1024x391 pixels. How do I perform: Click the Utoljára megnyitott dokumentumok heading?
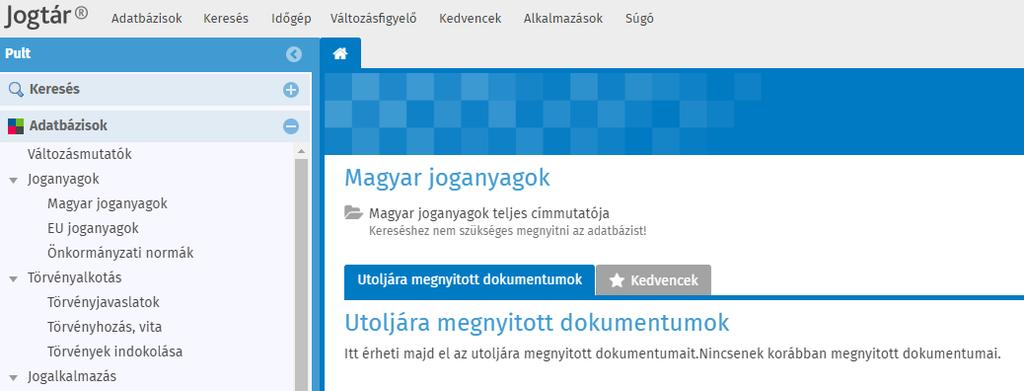click(537, 323)
